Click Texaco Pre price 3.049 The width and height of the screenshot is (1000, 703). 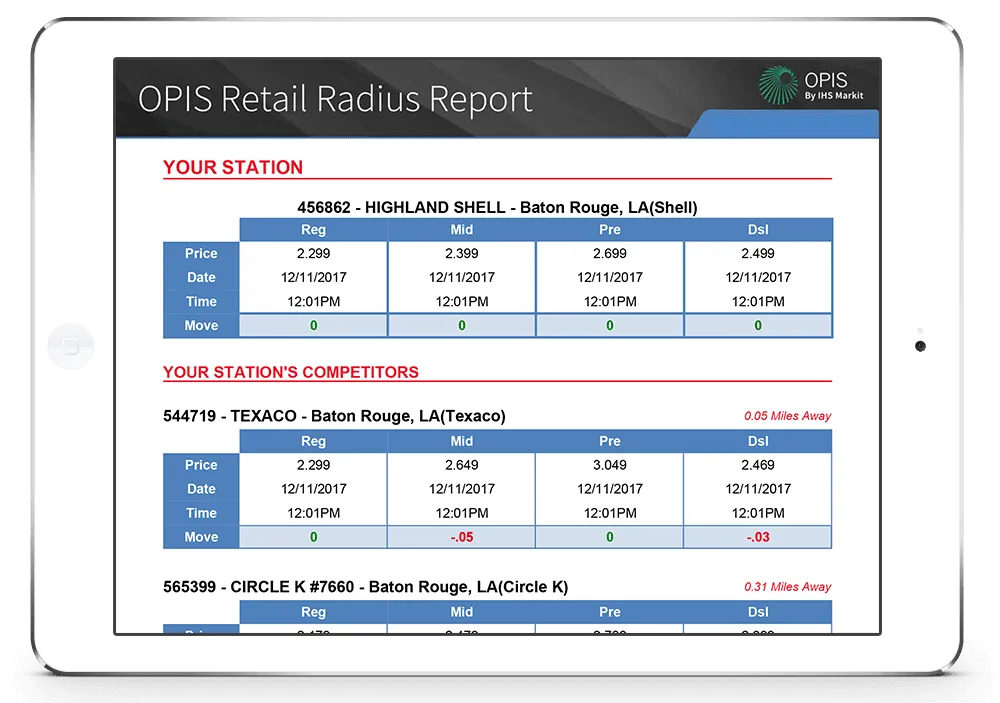[x=610, y=465]
